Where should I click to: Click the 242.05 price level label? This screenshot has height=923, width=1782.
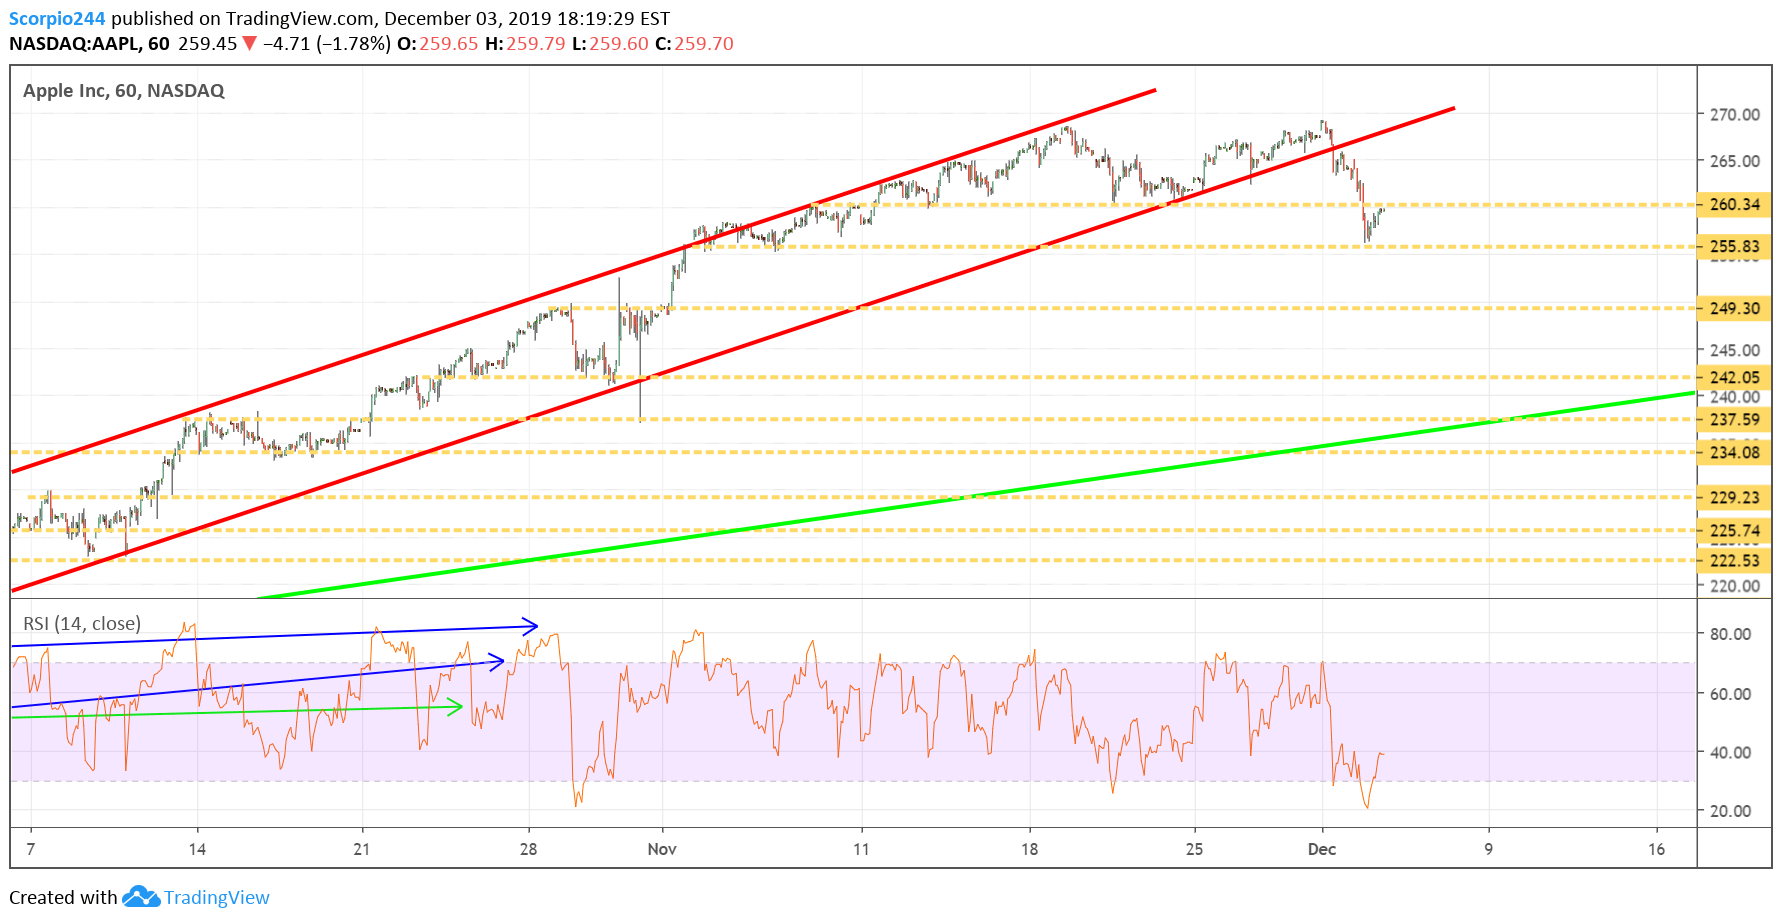1734,377
